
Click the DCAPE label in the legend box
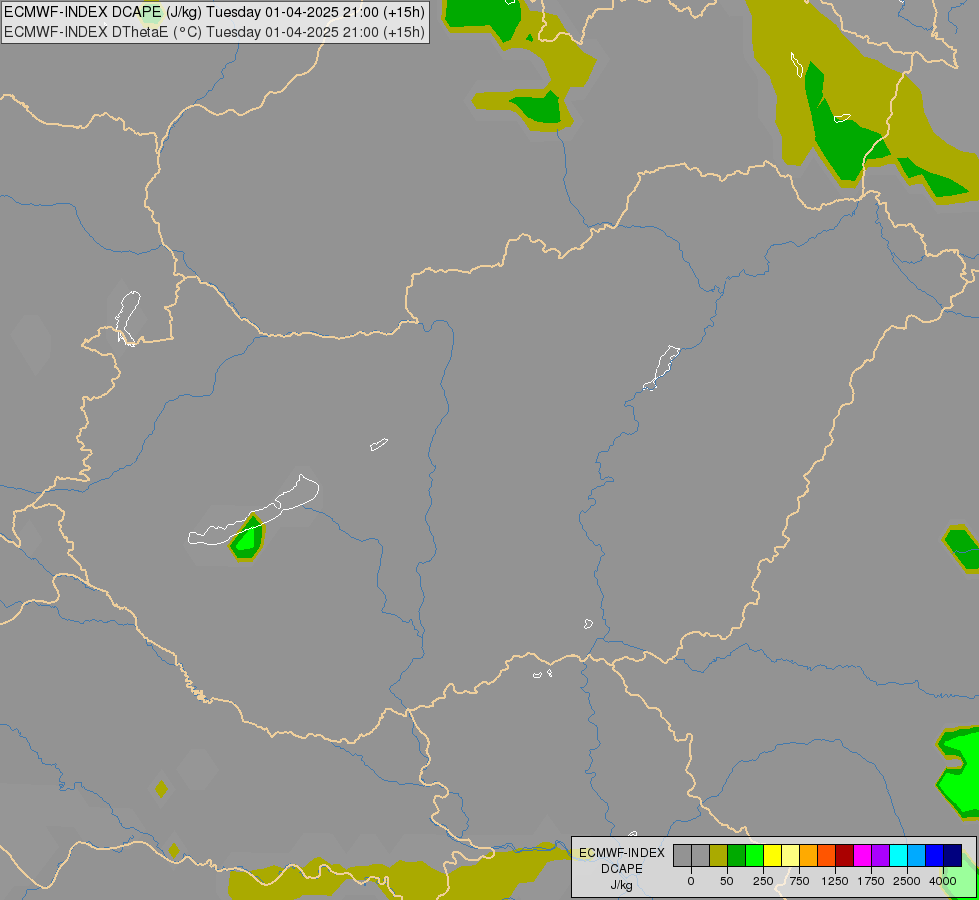tap(622, 869)
